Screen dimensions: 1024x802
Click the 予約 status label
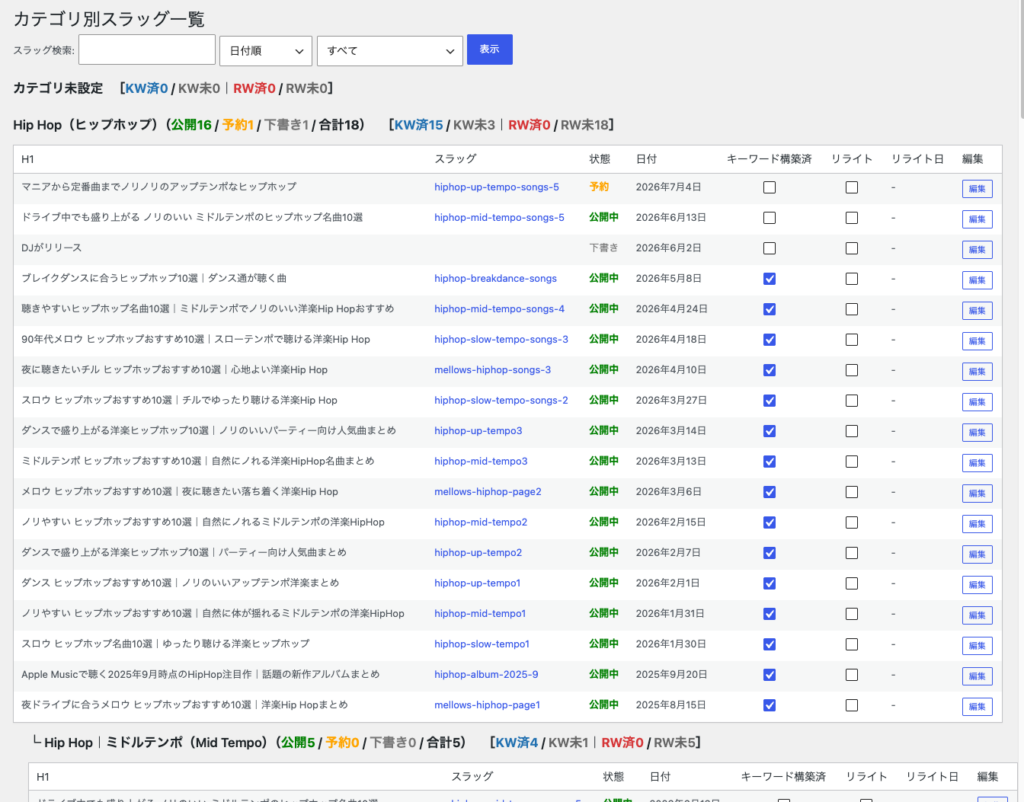point(599,187)
